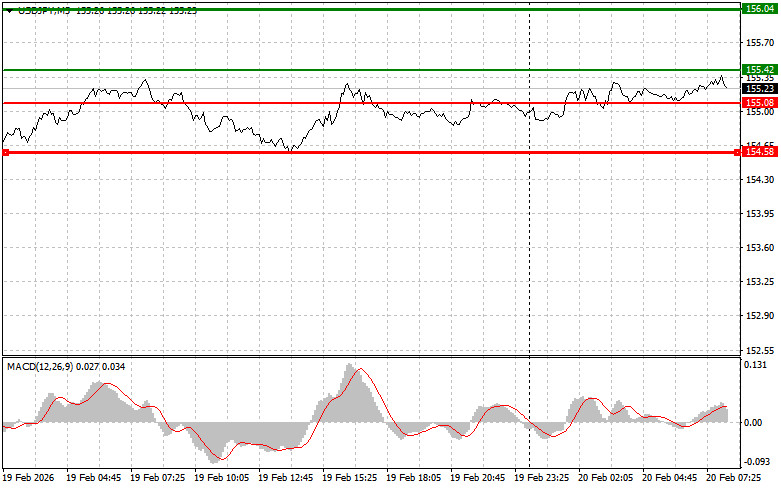Click the red 155.08 price tag
Viewport: 781px width, 489px height.
pyautogui.click(x=759, y=102)
